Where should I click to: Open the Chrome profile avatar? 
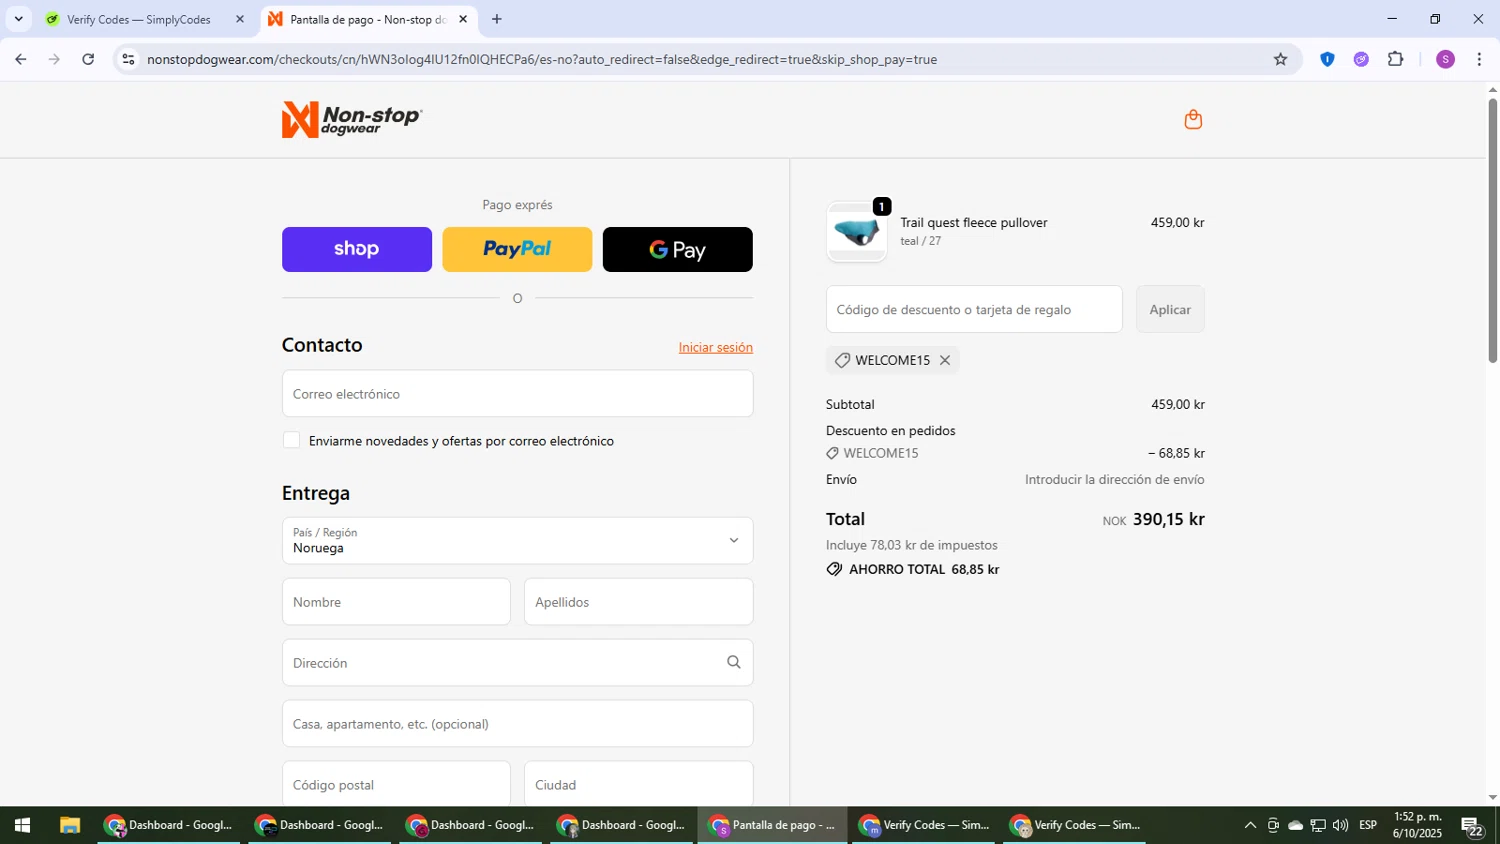pyautogui.click(x=1445, y=59)
